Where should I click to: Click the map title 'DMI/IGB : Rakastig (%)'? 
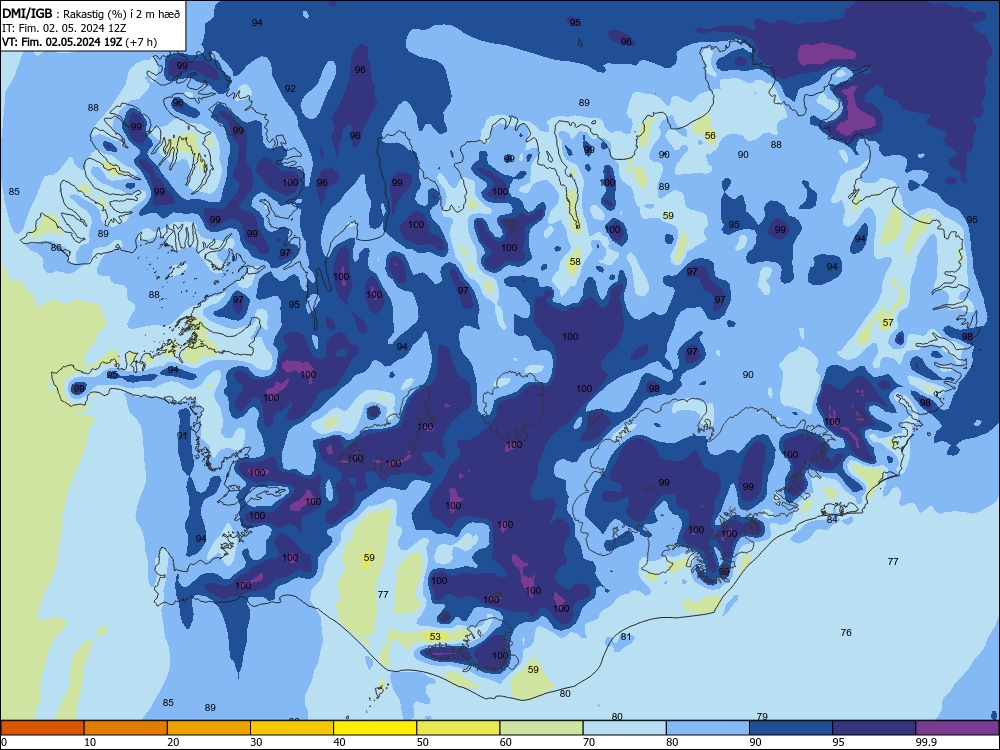[x=65, y=13]
